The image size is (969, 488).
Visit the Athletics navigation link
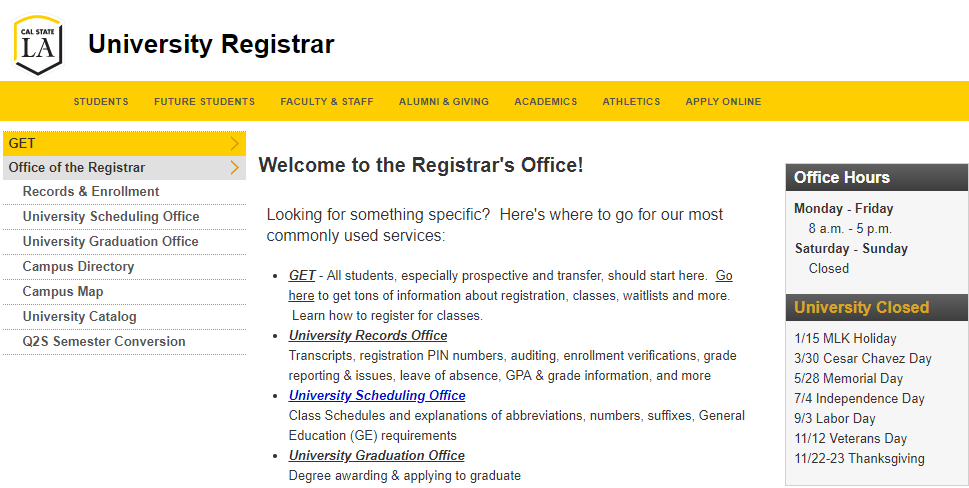(631, 102)
